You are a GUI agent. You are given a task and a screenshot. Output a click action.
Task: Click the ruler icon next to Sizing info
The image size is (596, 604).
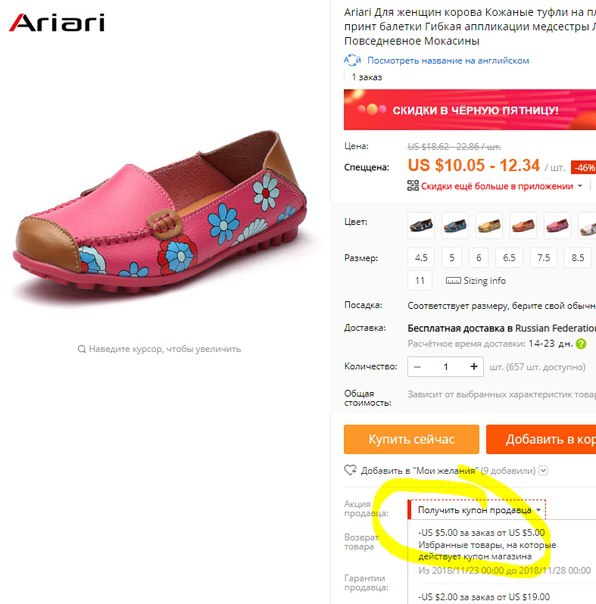[x=453, y=280]
